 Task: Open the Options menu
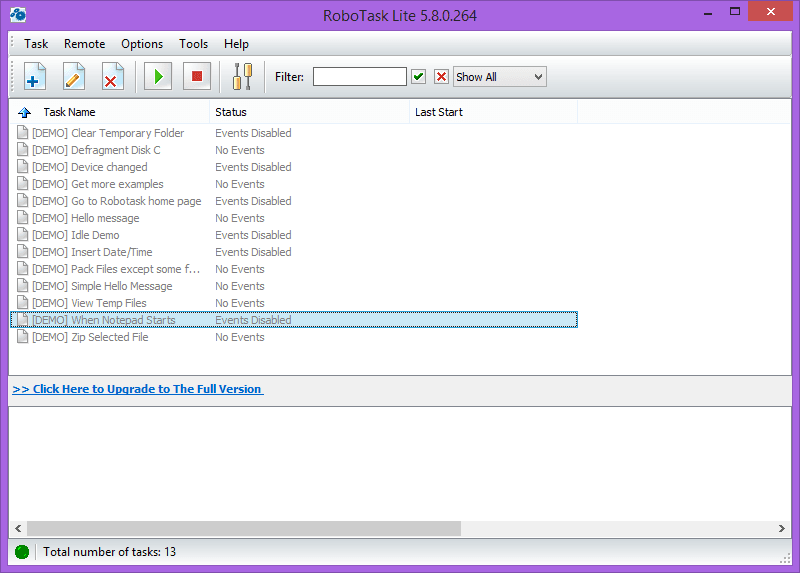pyautogui.click(x=142, y=44)
